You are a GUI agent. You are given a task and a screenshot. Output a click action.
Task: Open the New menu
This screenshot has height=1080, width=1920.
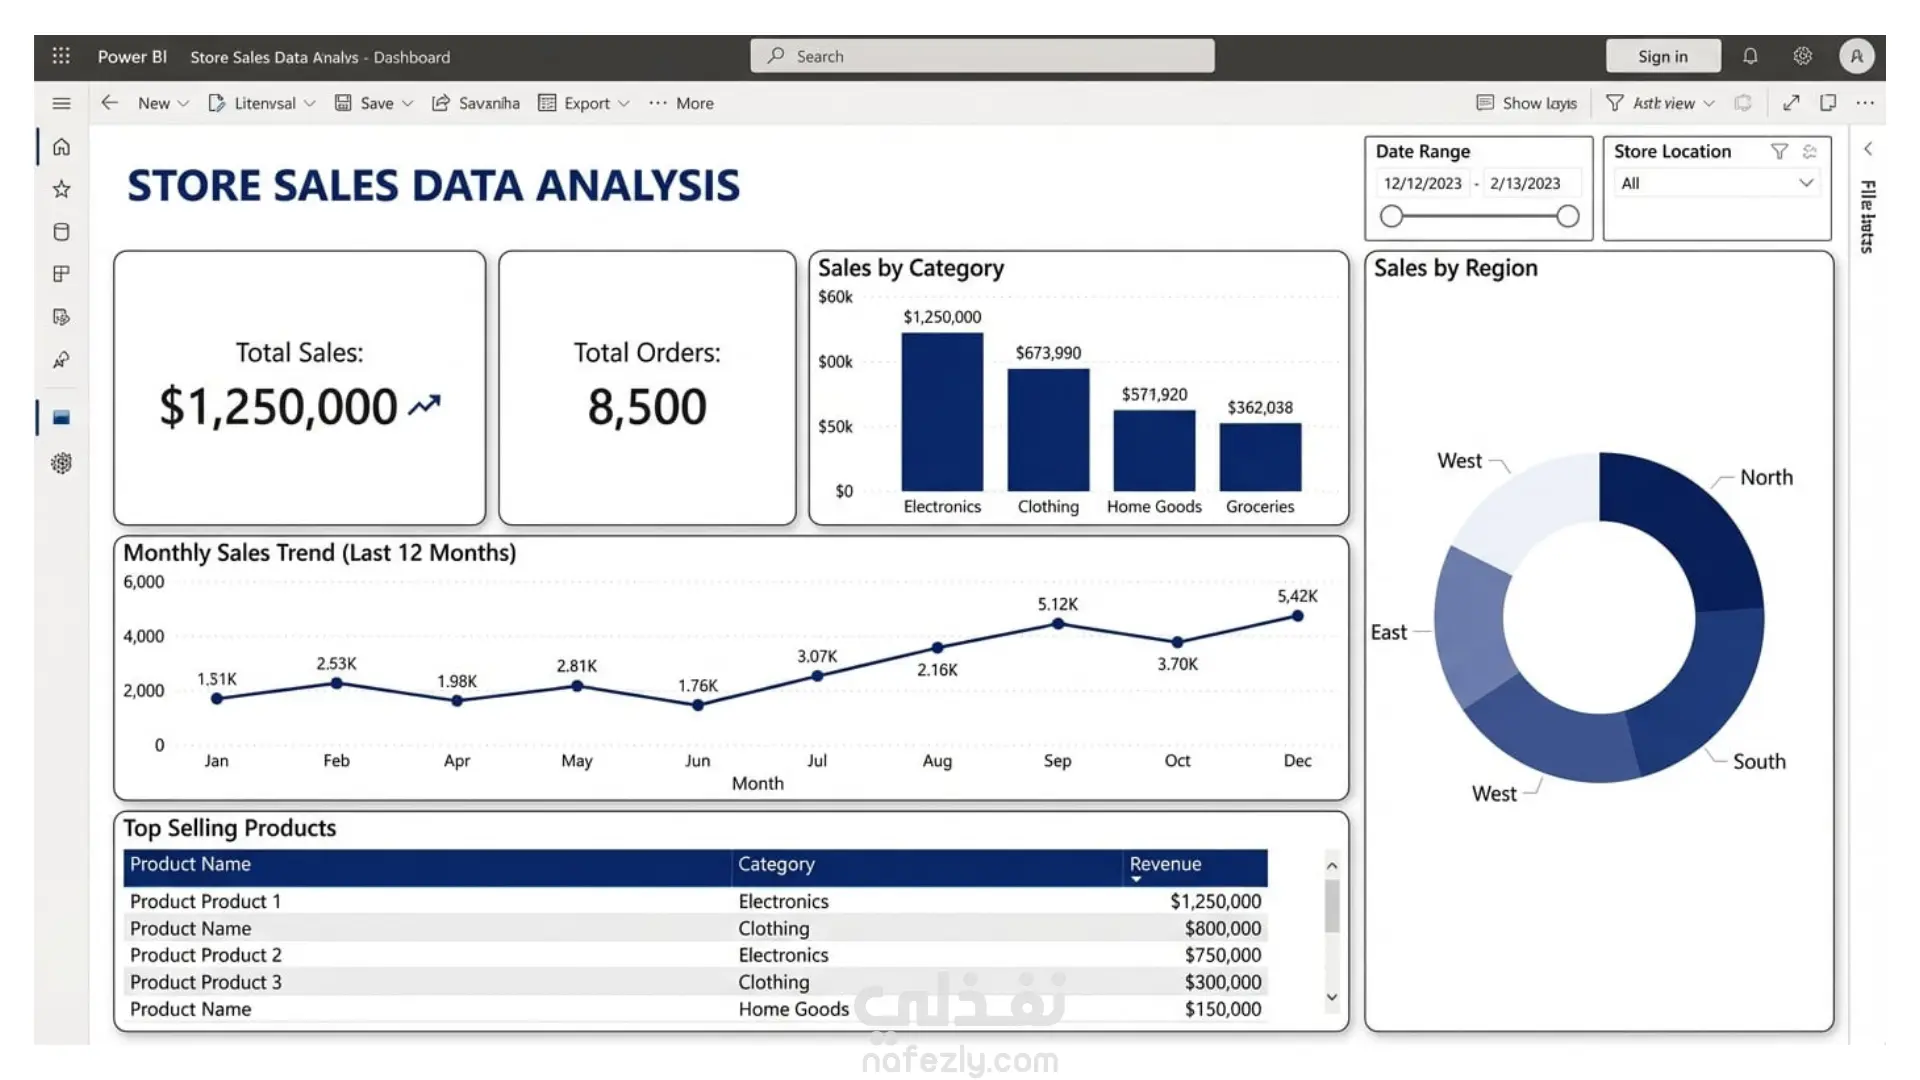(163, 103)
